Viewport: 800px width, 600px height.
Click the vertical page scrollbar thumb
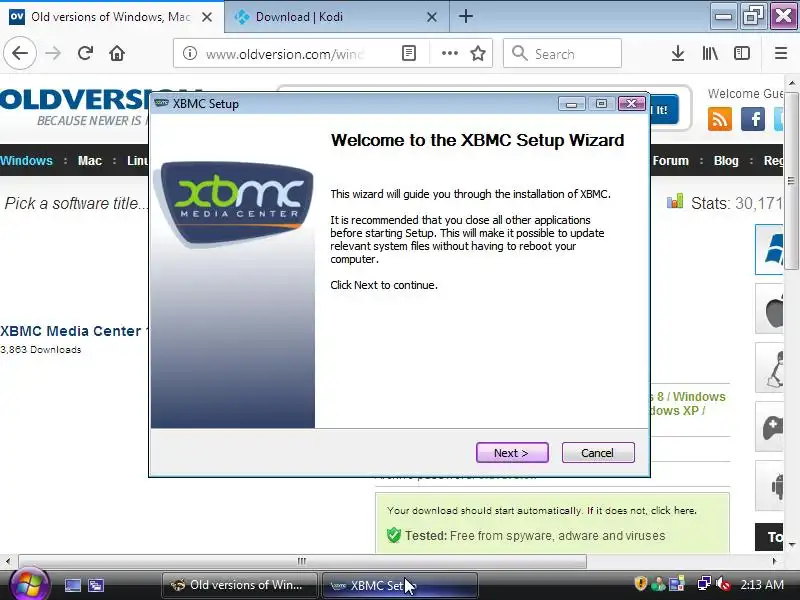pyautogui.click(x=791, y=181)
